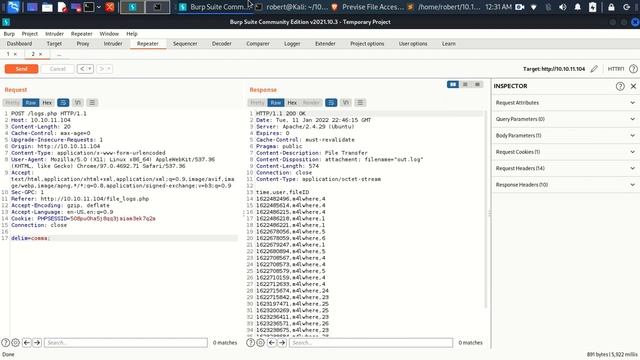This screenshot has width=640, height=360.
Task: Open the notifications bell icon
Action: coord(578,7)
